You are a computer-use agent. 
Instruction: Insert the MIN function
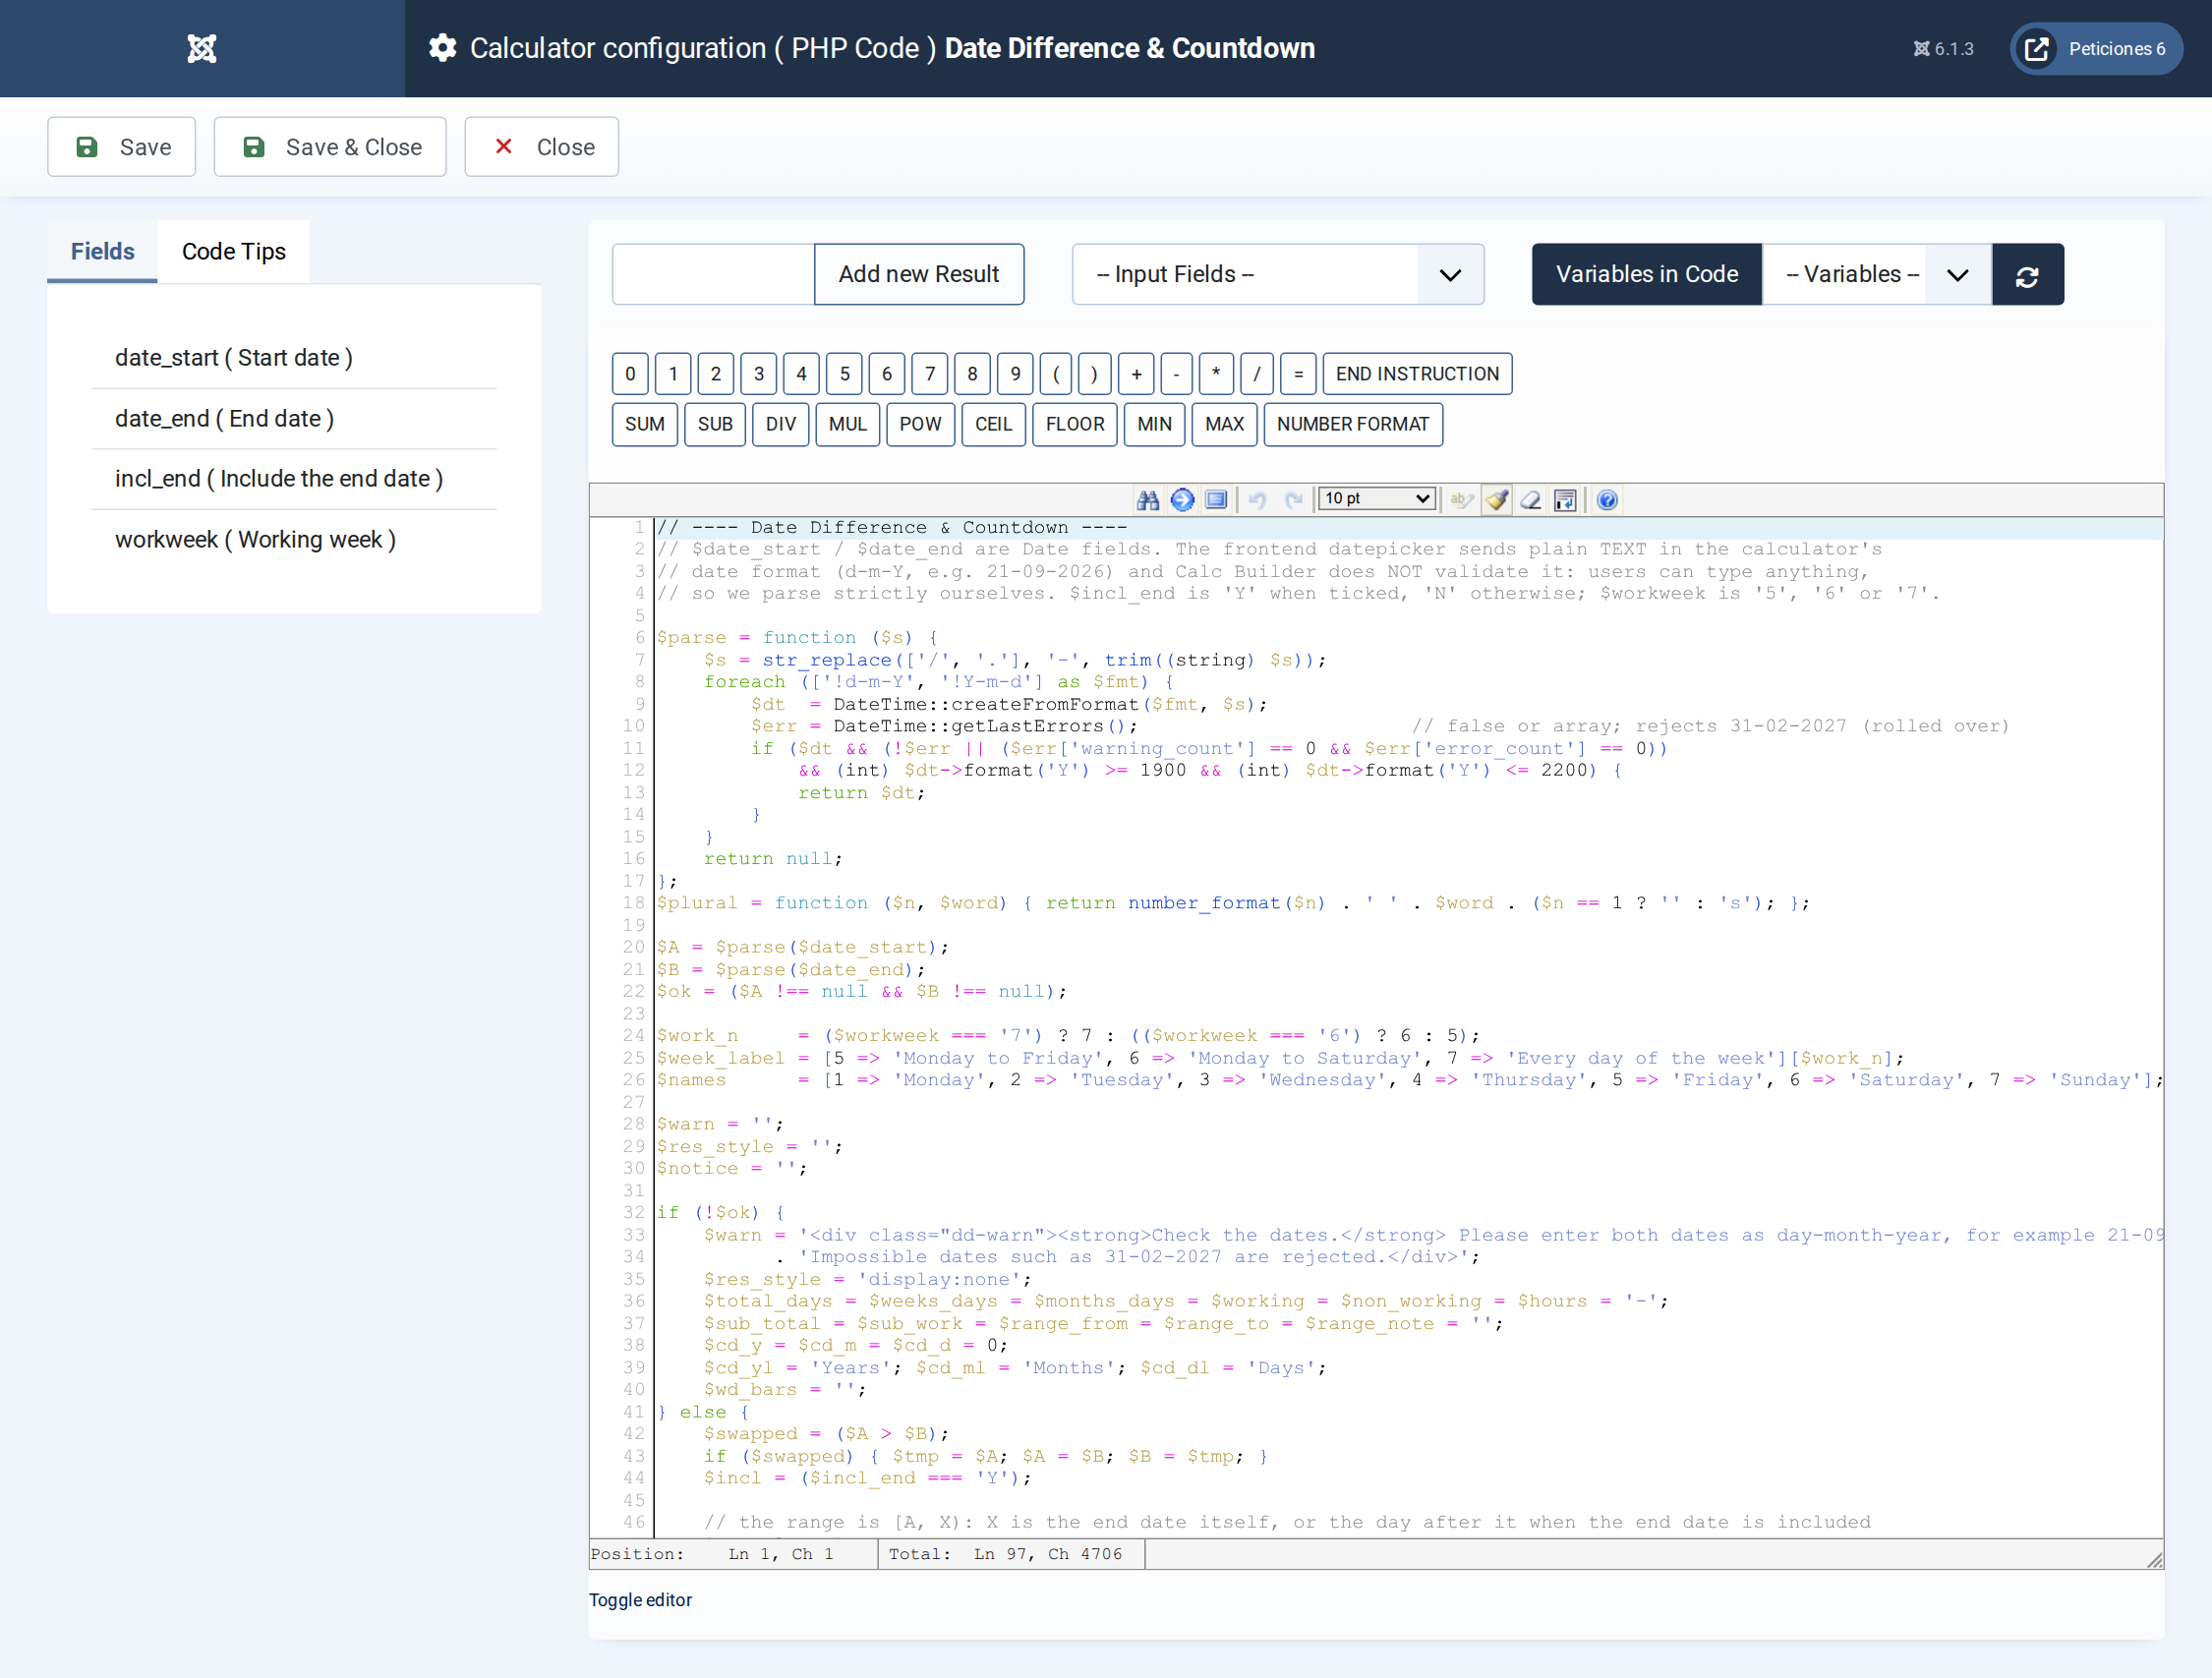pyautogui.click(x=1154, y=424)
